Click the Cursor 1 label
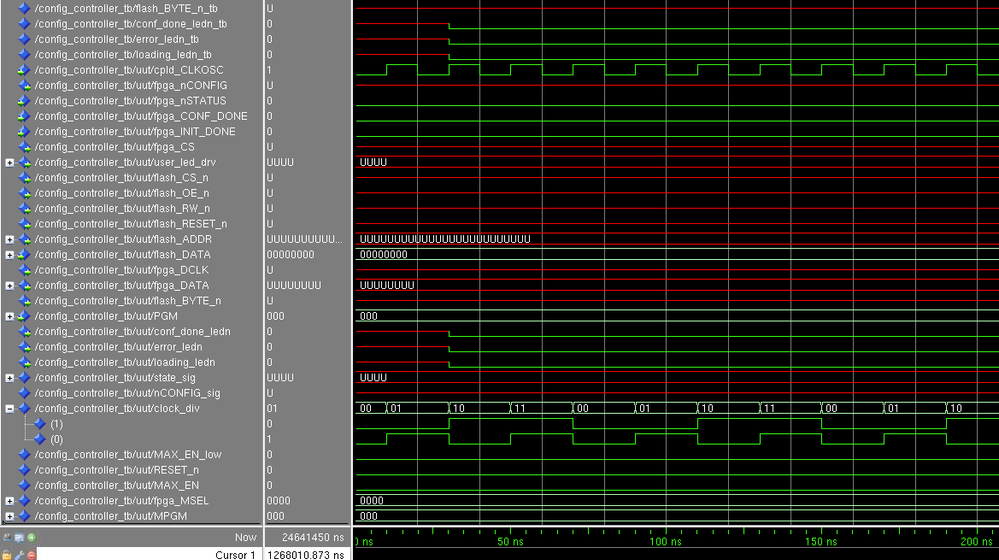Viewport: 999px width, 560px height. pos(235,555)
